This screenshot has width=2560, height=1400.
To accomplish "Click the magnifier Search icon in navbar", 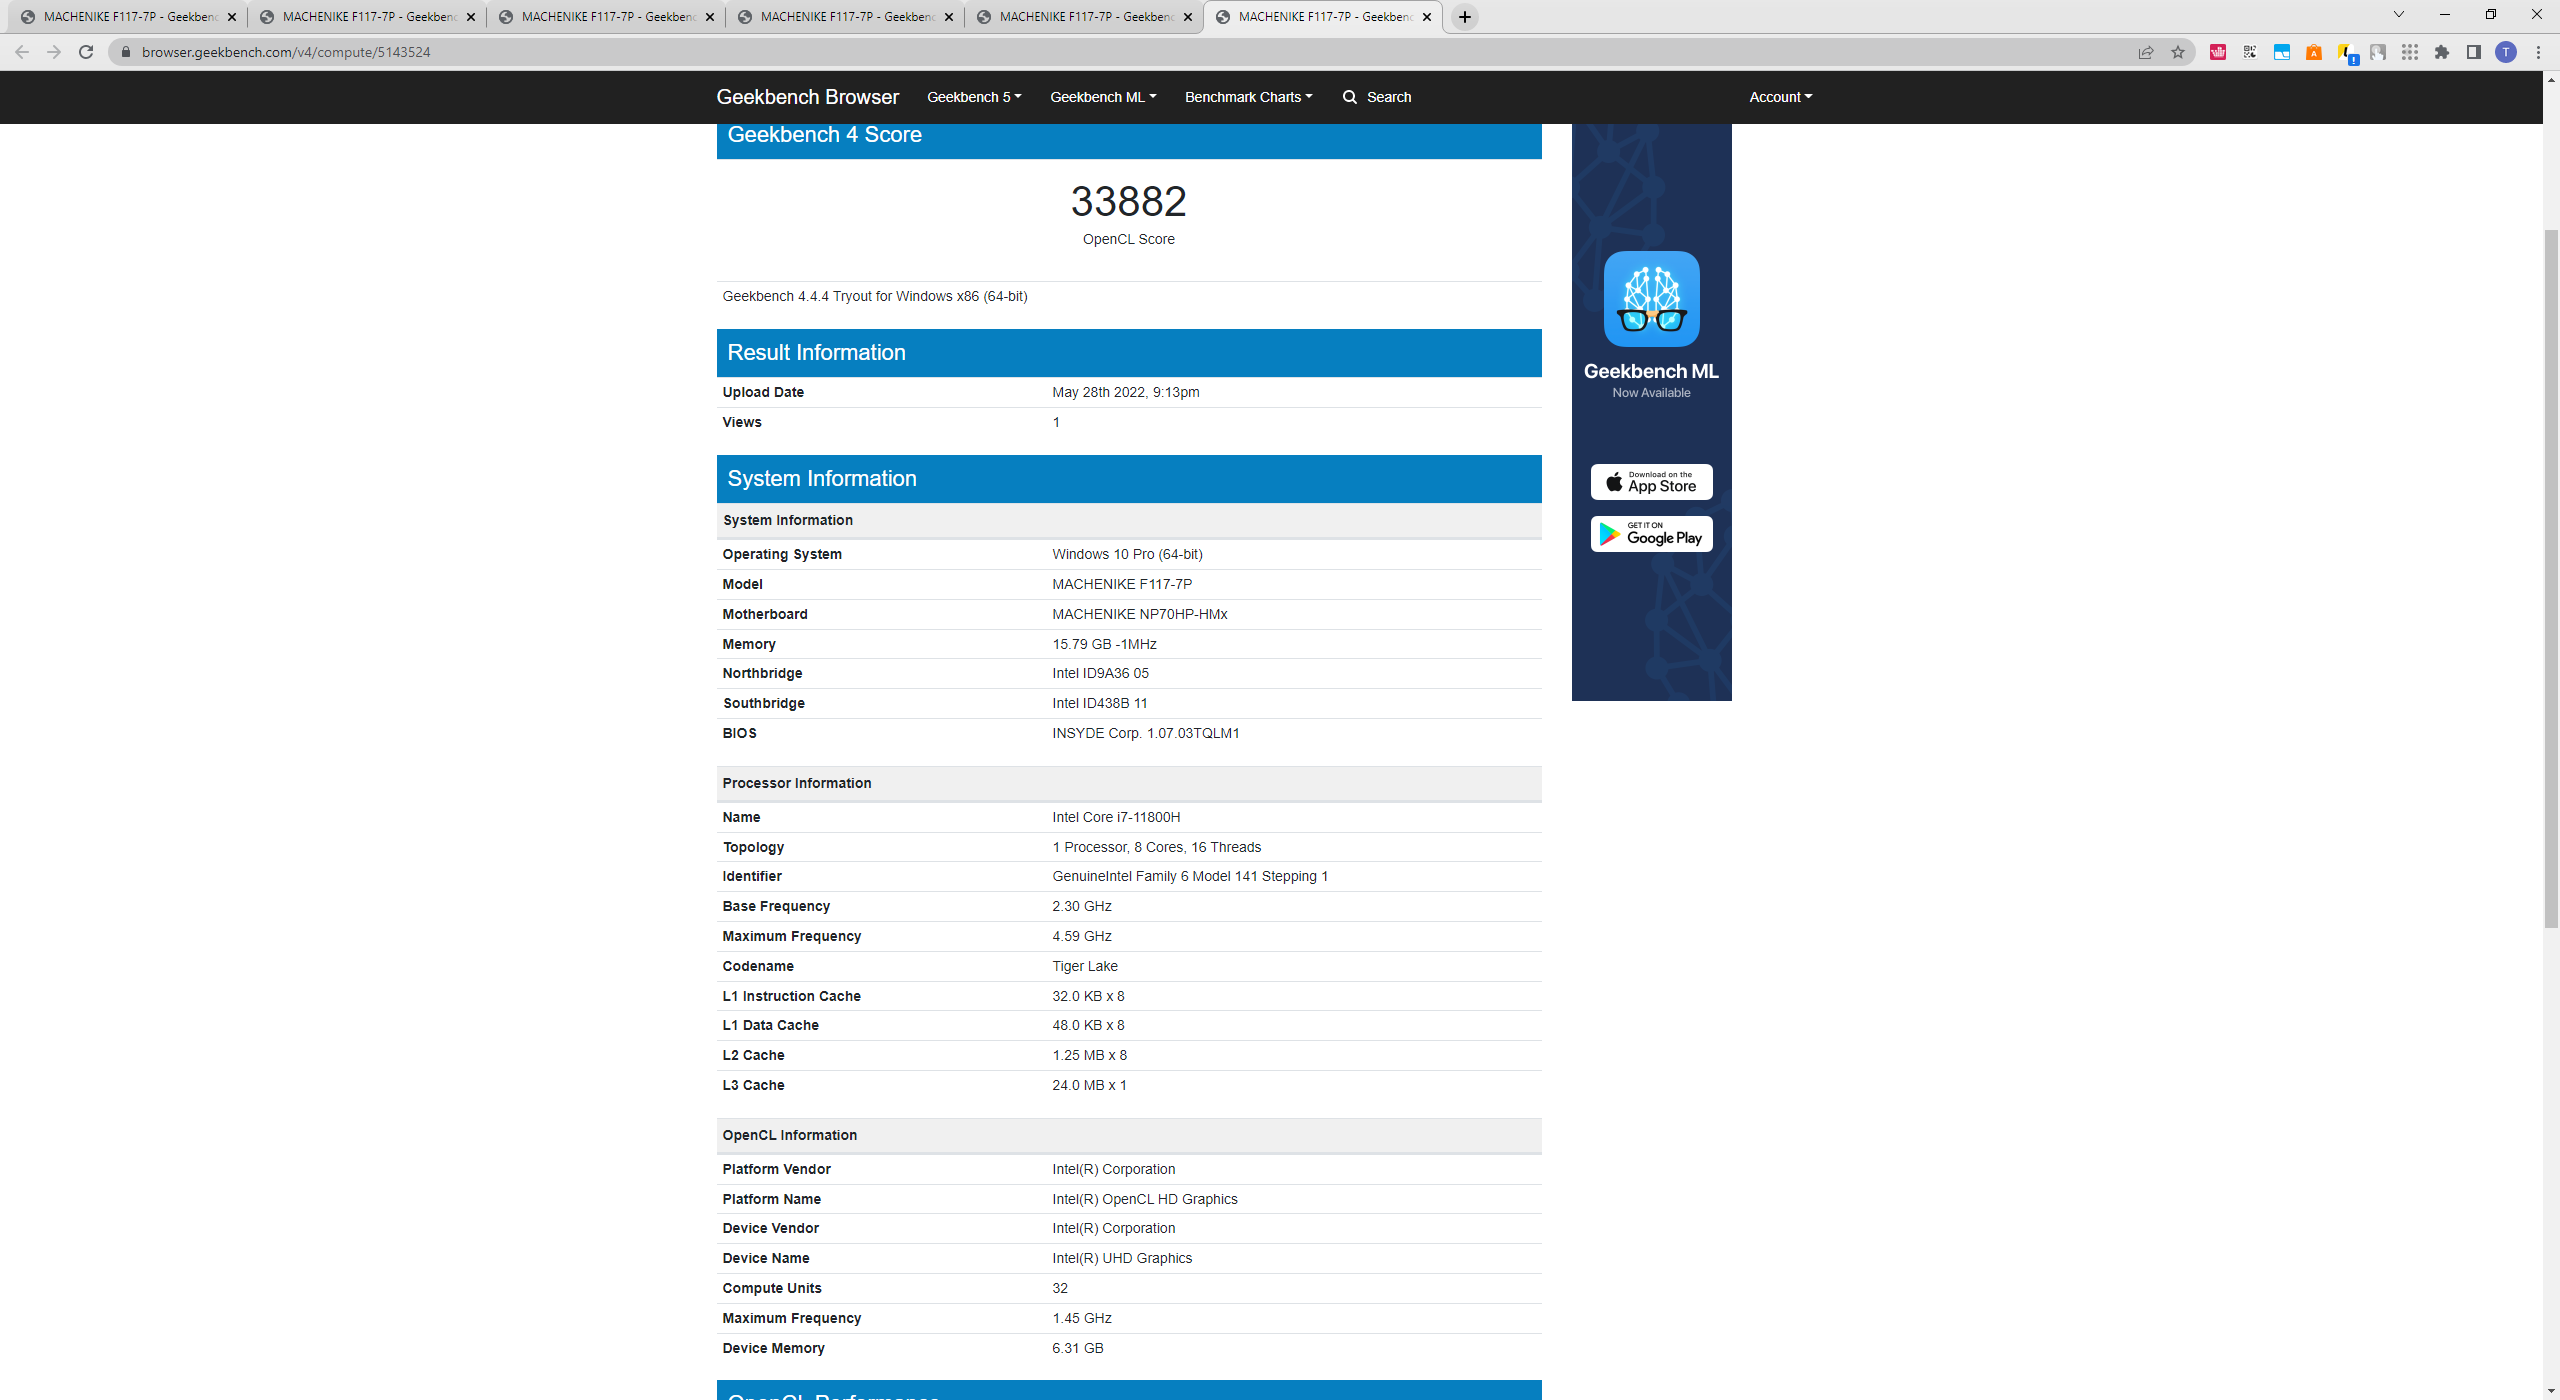I will [x=1350, y=97].
